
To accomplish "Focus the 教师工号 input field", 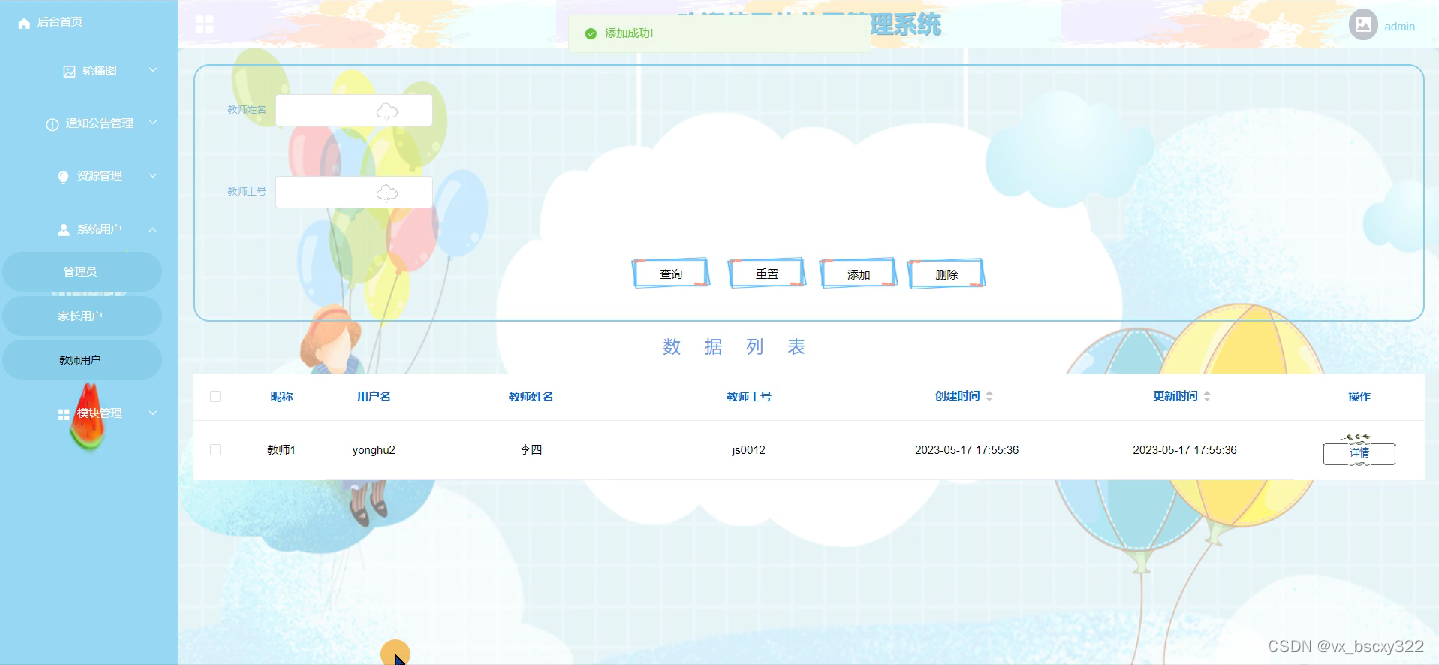I will click(354, 192).
